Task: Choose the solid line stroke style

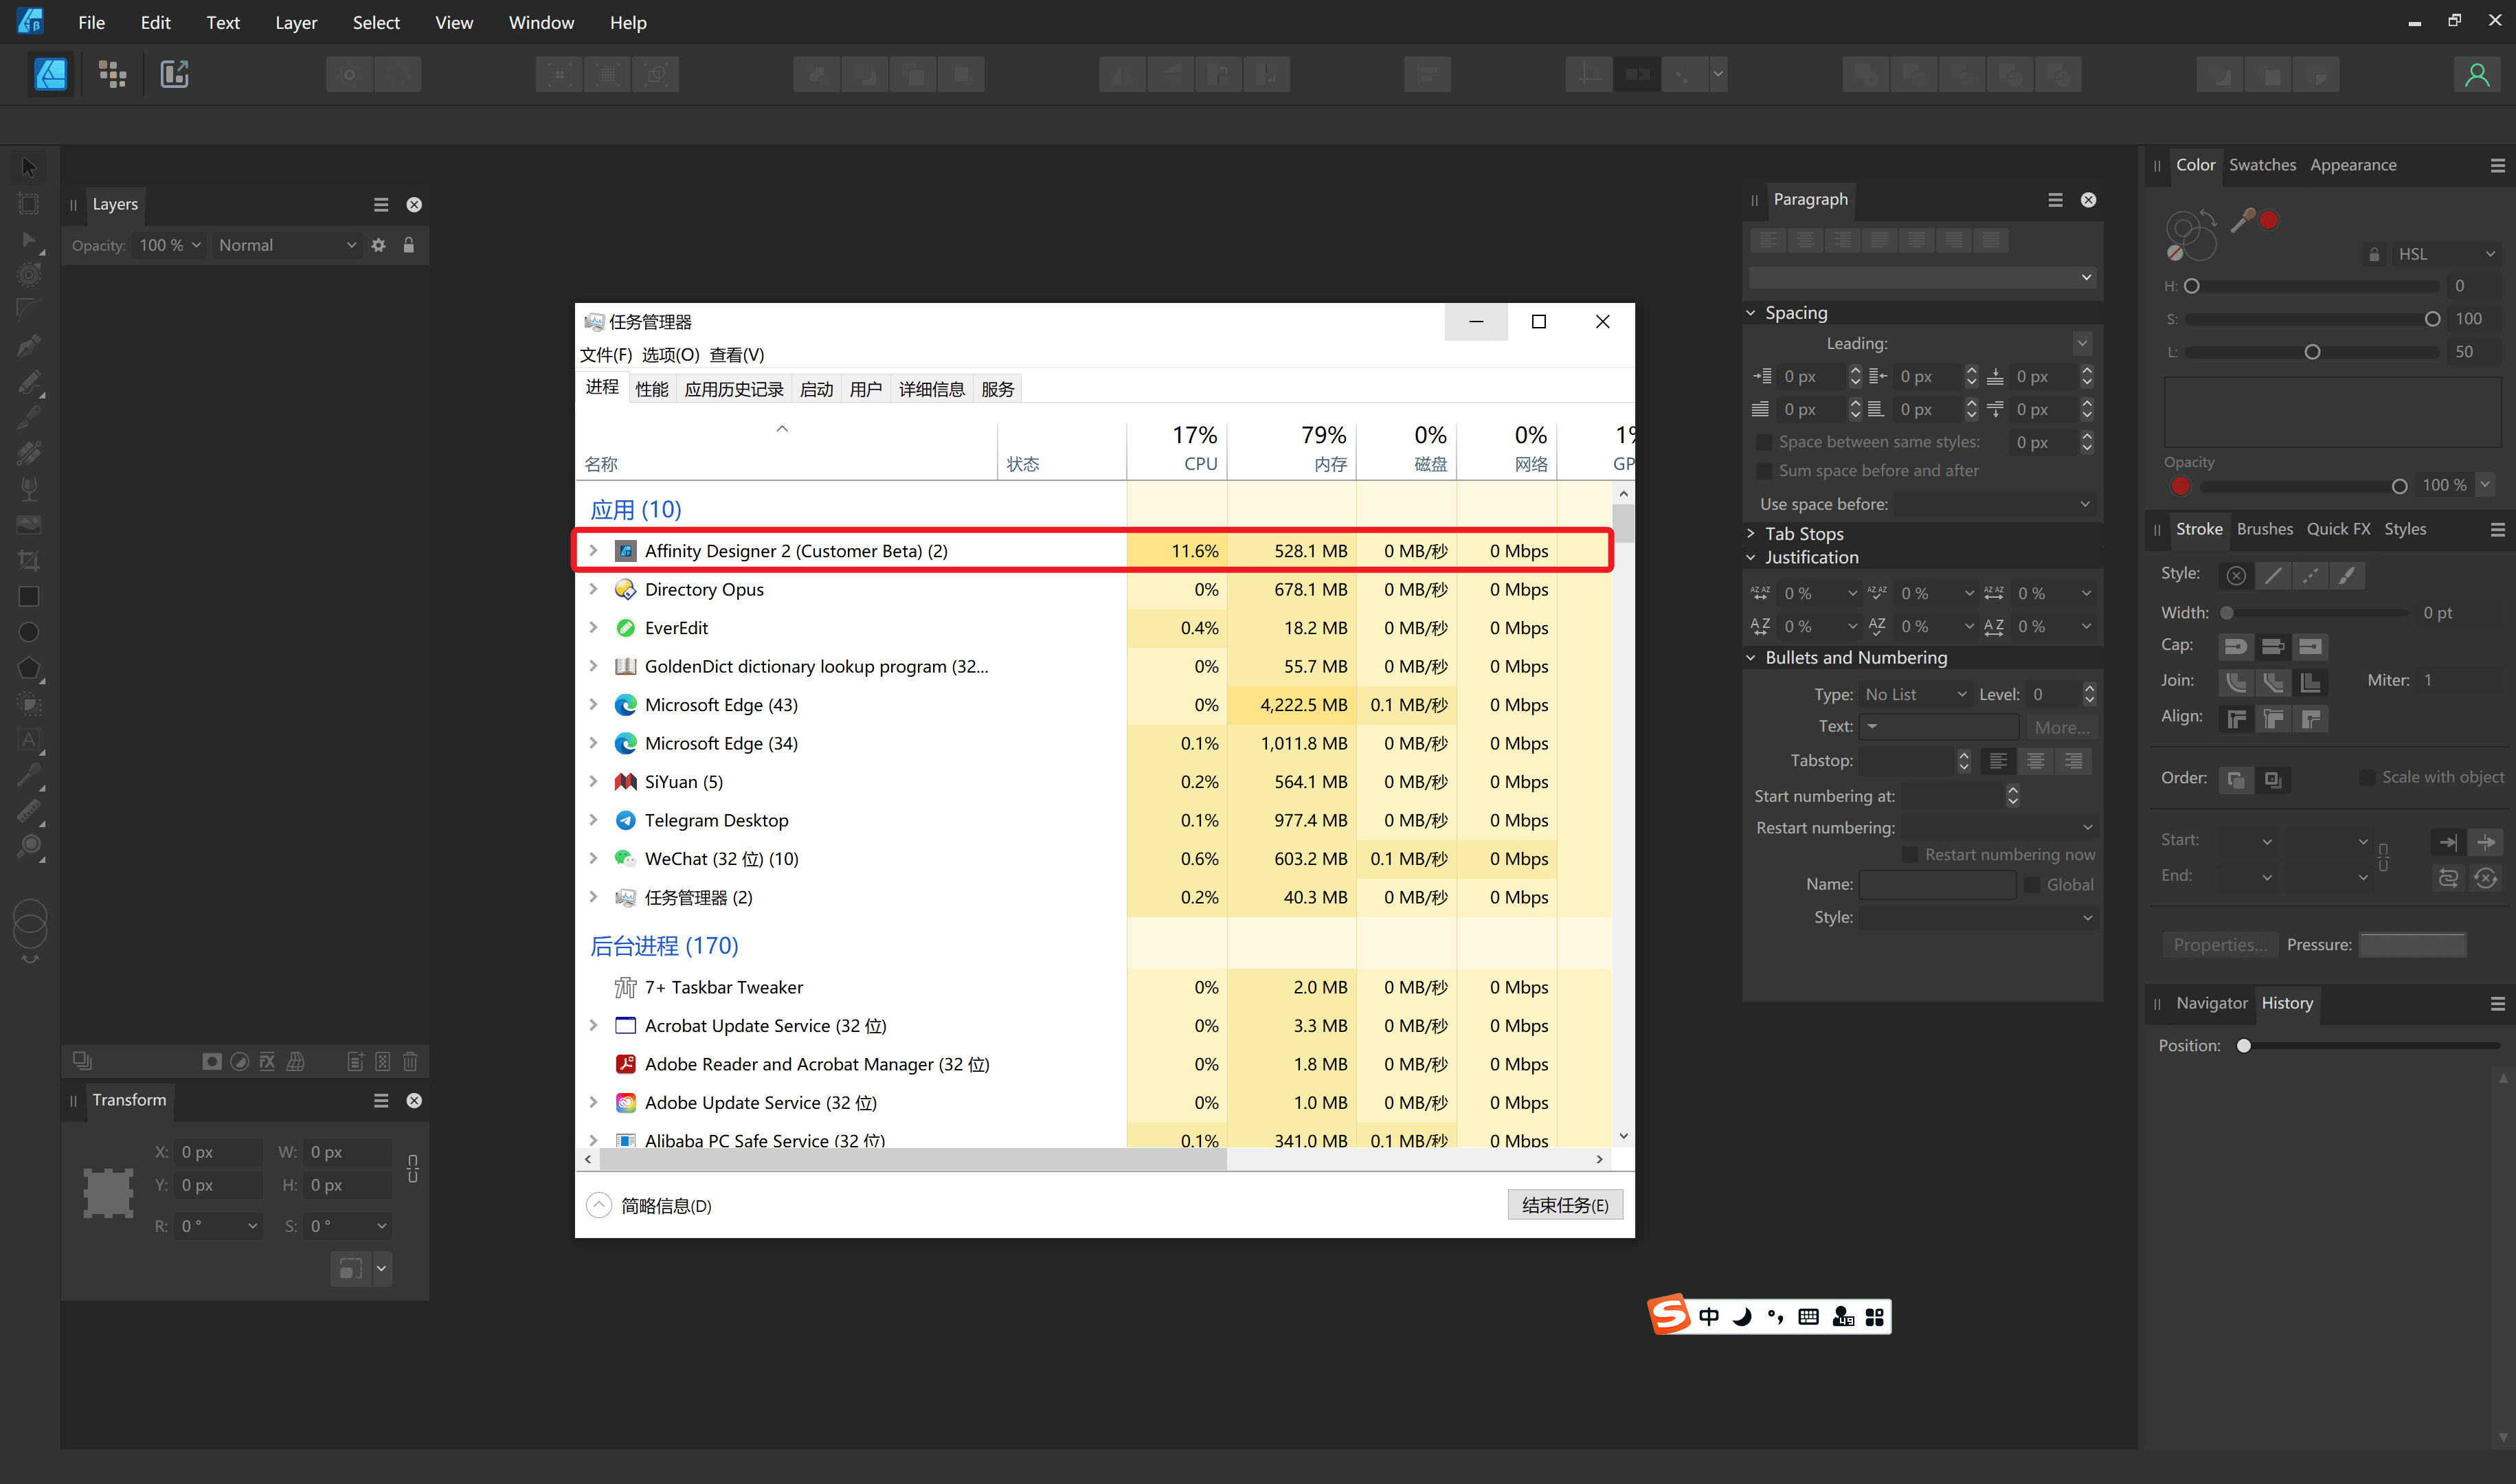Action: click(2273, 575)
